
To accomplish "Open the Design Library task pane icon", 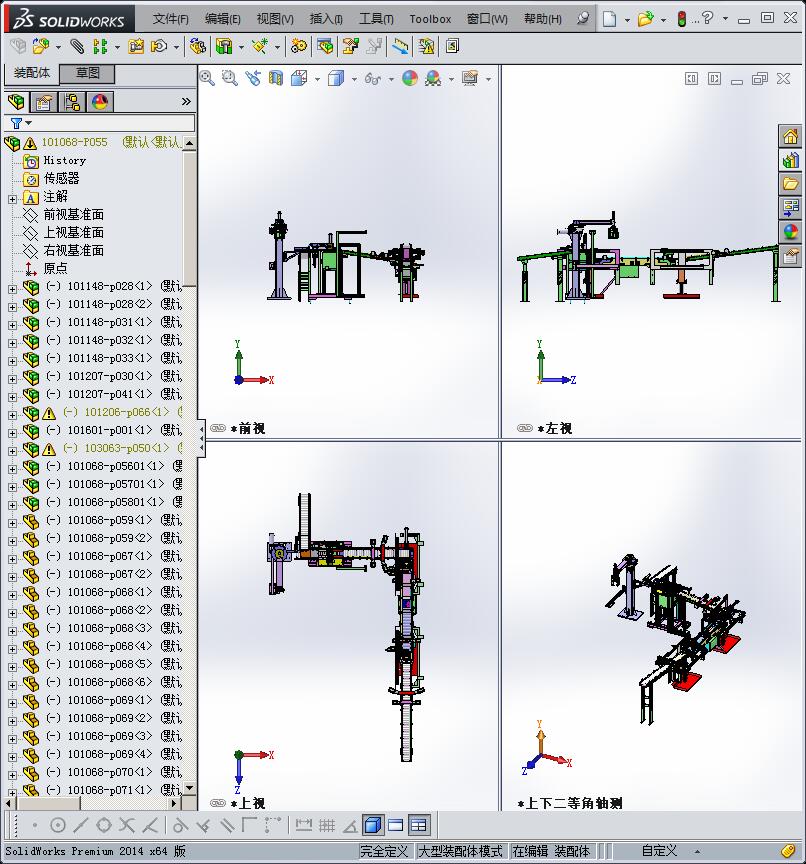I will pos(791,160).
